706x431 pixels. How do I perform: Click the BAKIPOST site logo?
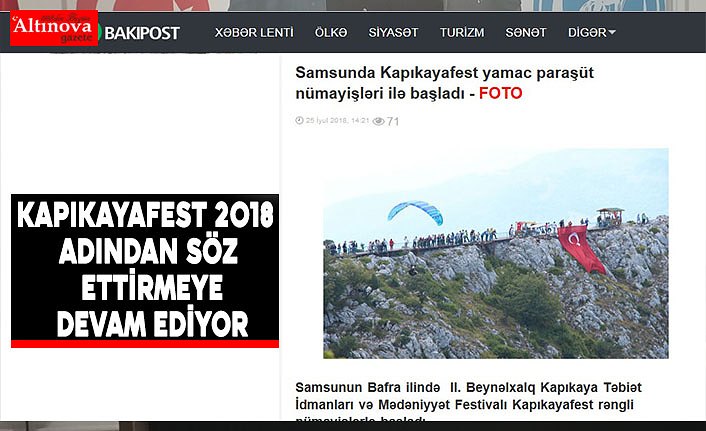click(x=142, y=33)
